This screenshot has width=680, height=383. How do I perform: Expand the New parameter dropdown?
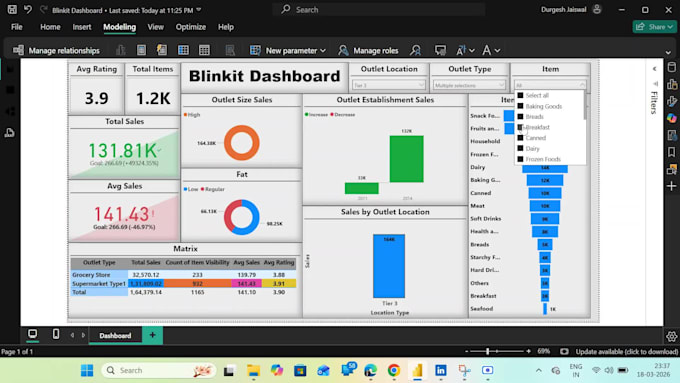[323, 51]
